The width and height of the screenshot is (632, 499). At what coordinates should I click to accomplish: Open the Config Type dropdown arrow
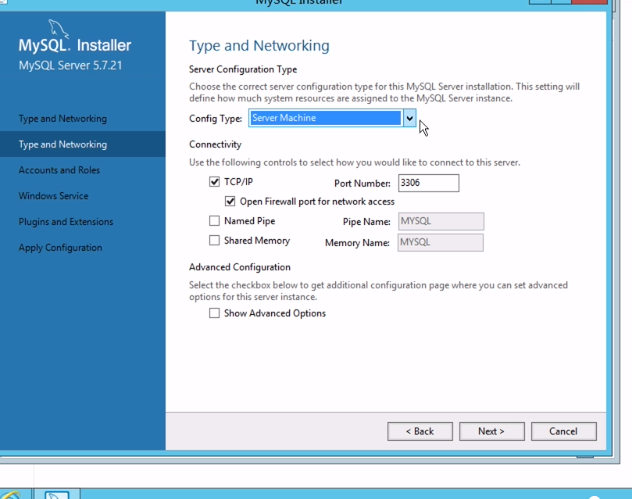[410, 118]
